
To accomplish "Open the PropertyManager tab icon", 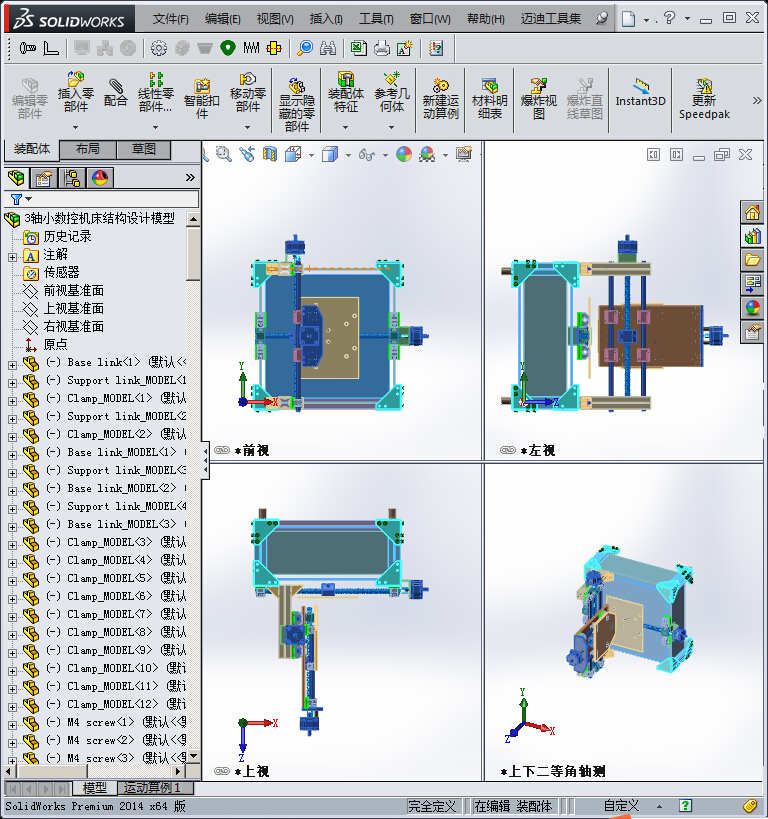I will pyautogui.click(x=44, y=178).
